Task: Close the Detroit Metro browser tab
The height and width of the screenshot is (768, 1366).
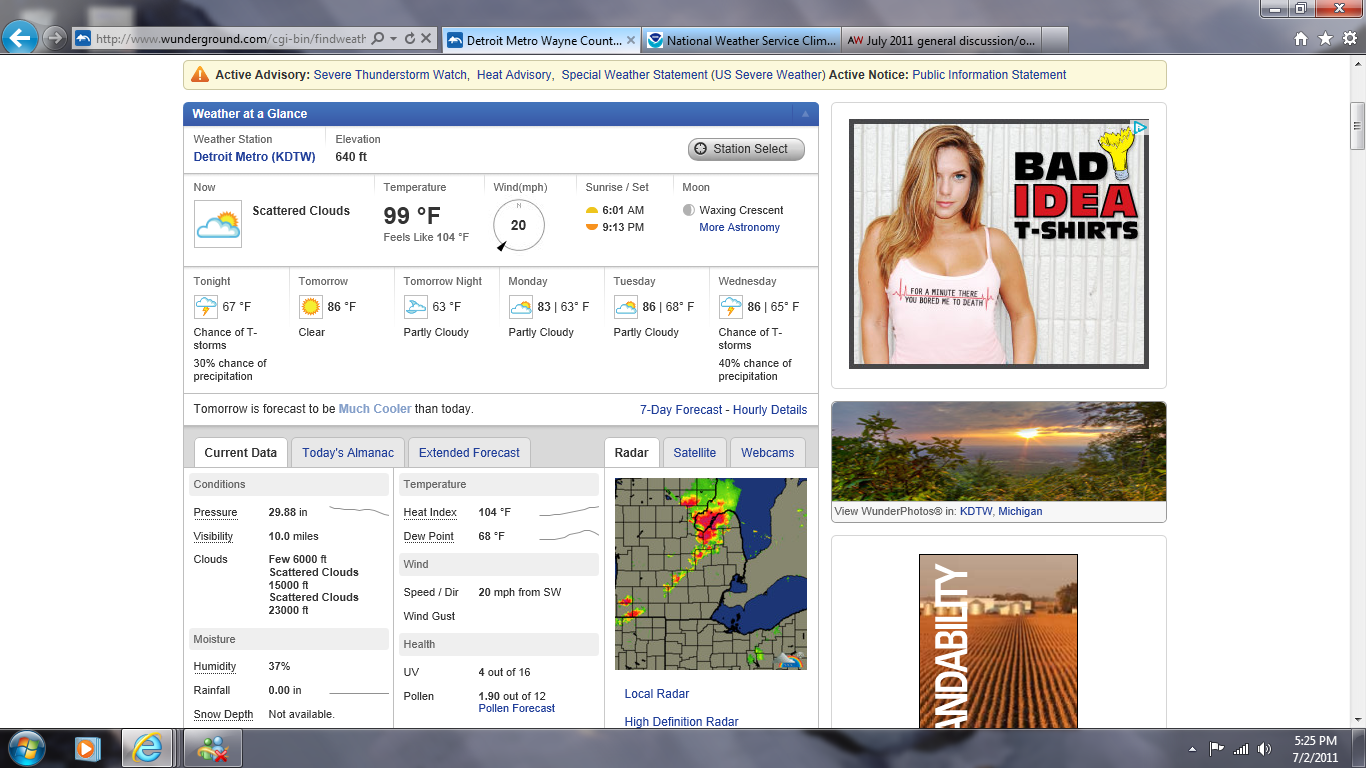Action: tap(631, 41)
